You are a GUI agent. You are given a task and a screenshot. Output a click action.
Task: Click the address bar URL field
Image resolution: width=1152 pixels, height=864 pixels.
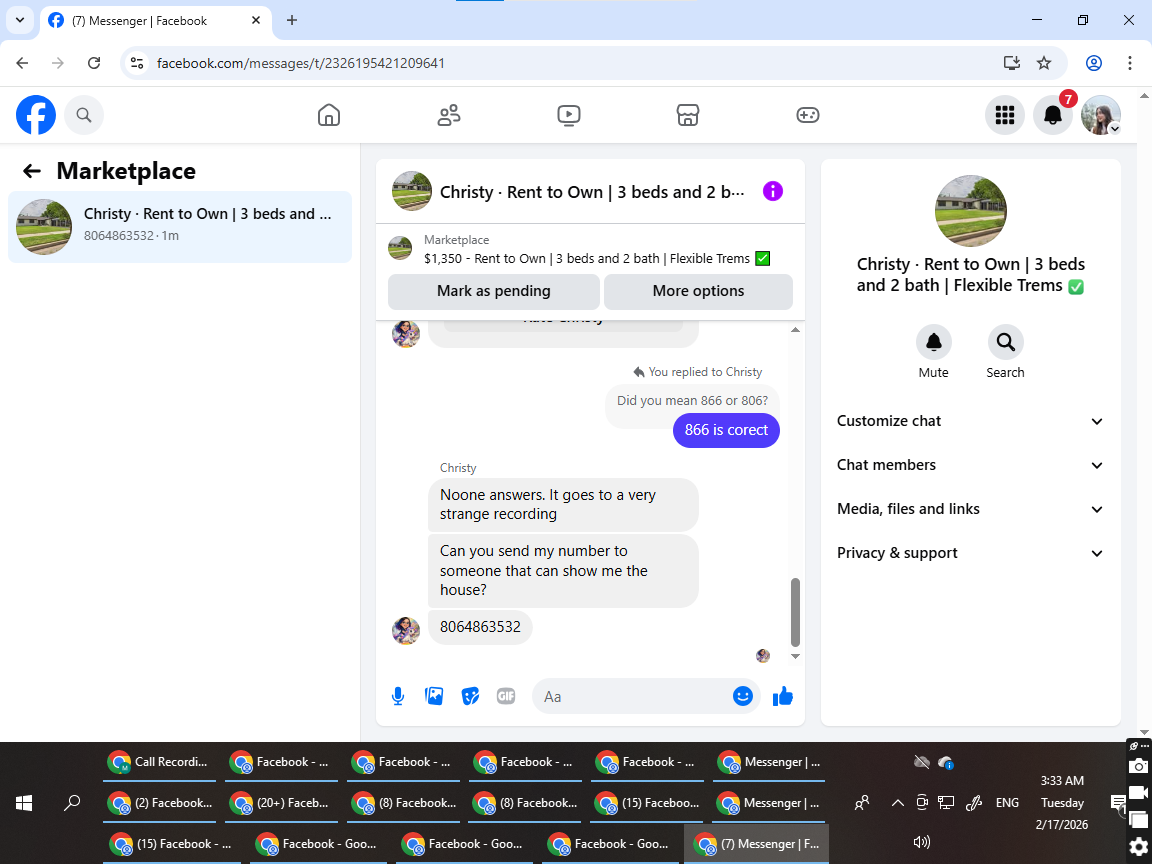pos(573,63)
